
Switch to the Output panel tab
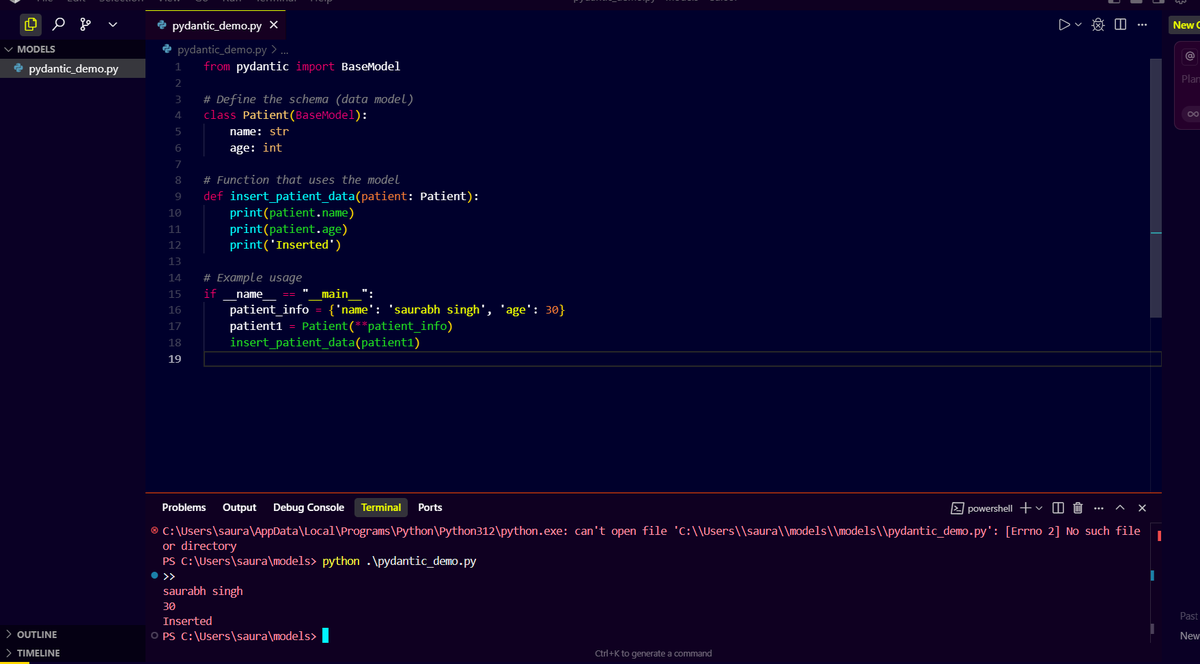(x=239, y=508)
